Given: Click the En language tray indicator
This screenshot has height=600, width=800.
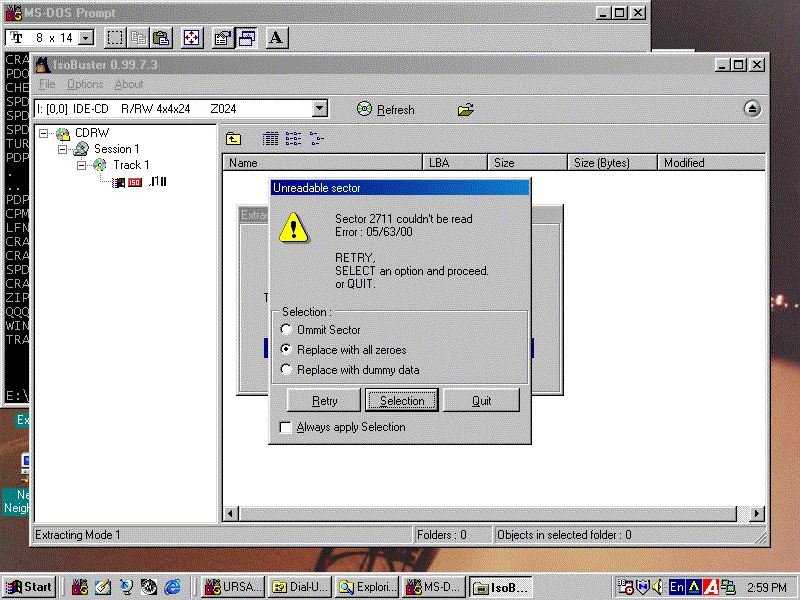Looking at the screenshot, I should click(x=677, y=587).
